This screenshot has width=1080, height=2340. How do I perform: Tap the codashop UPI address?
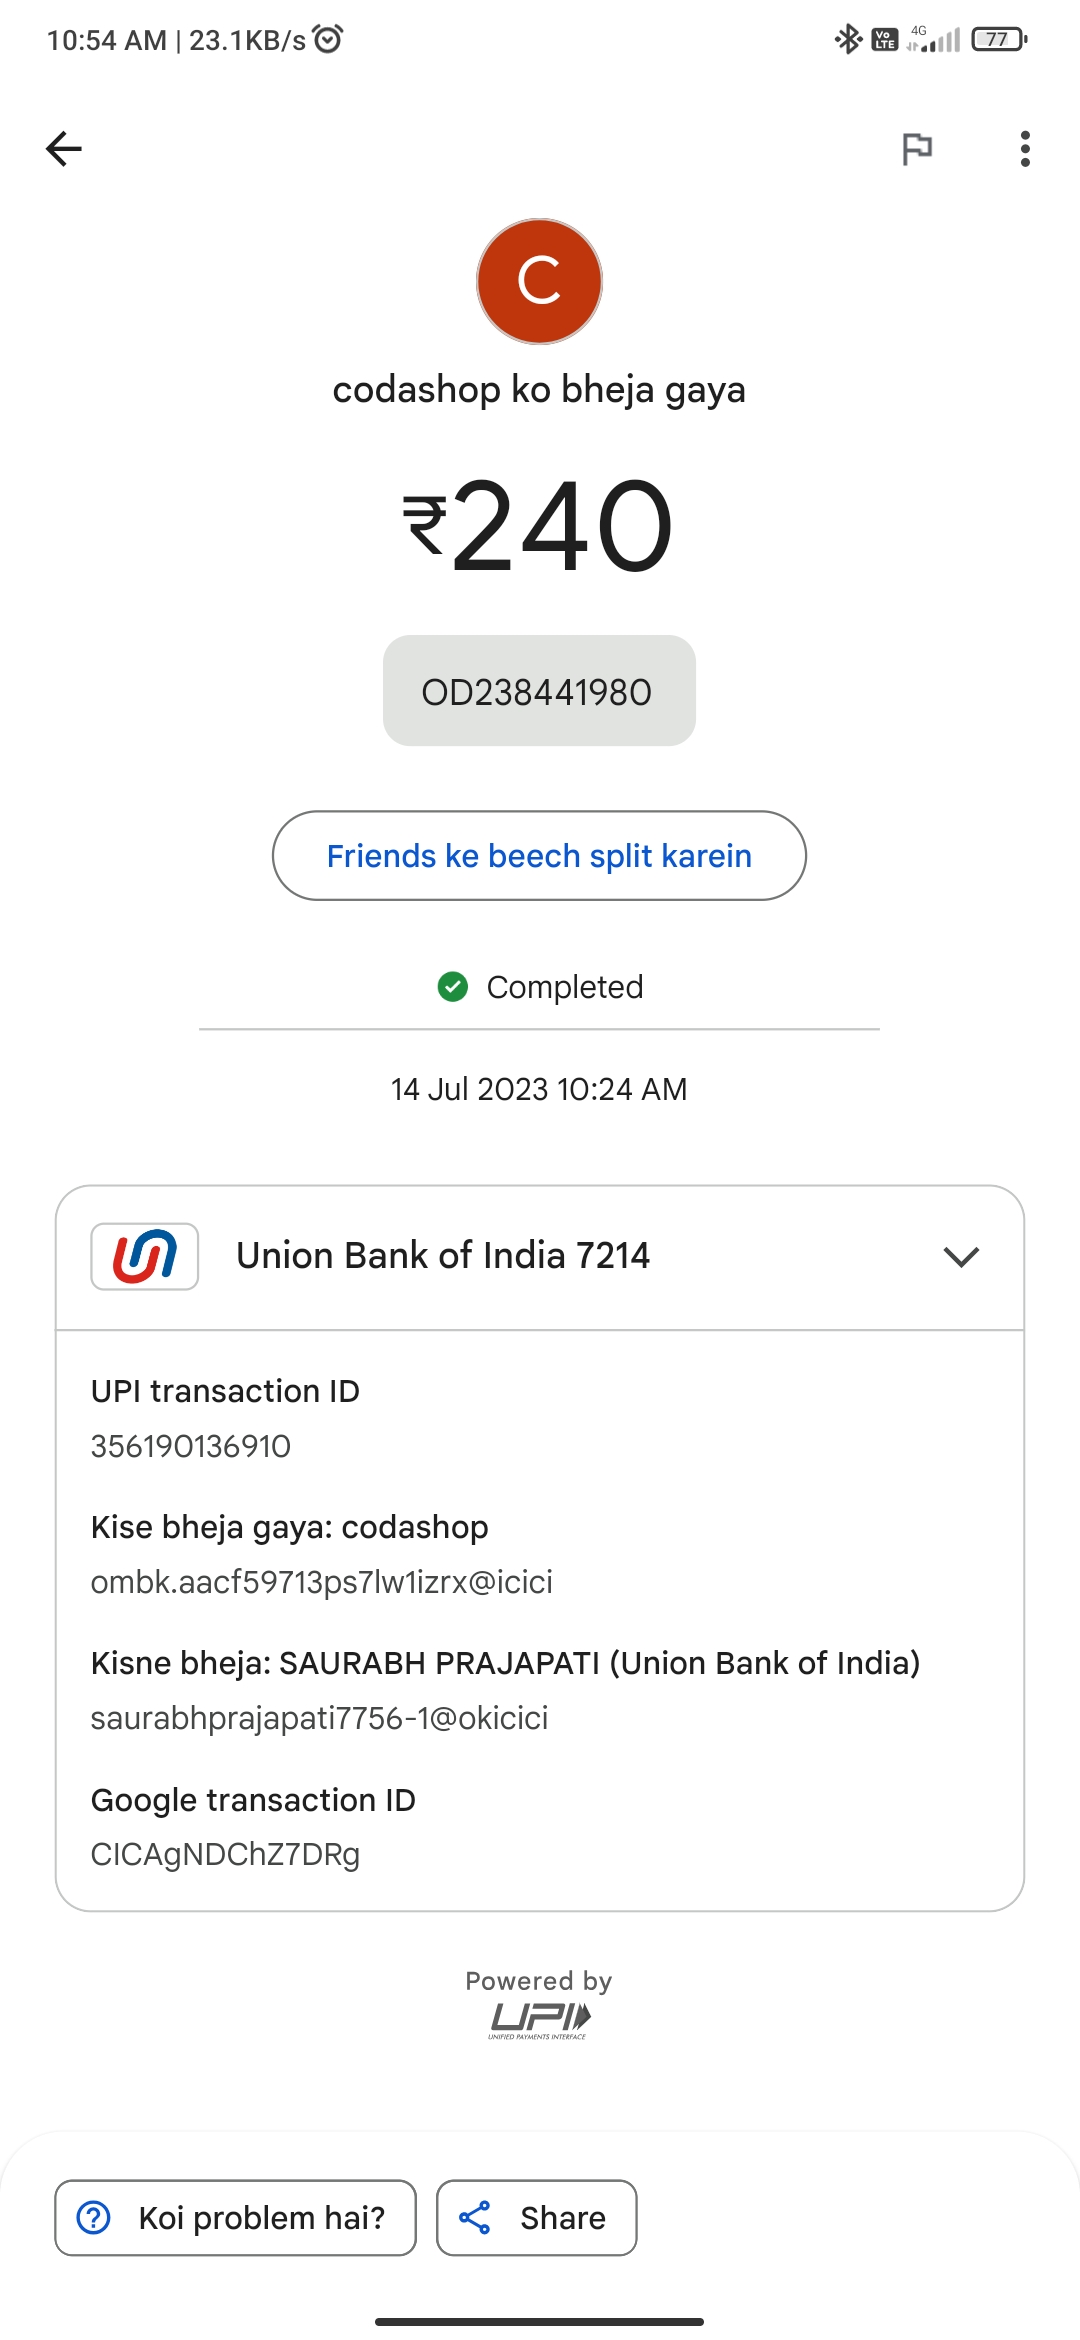coord(321,1582)
